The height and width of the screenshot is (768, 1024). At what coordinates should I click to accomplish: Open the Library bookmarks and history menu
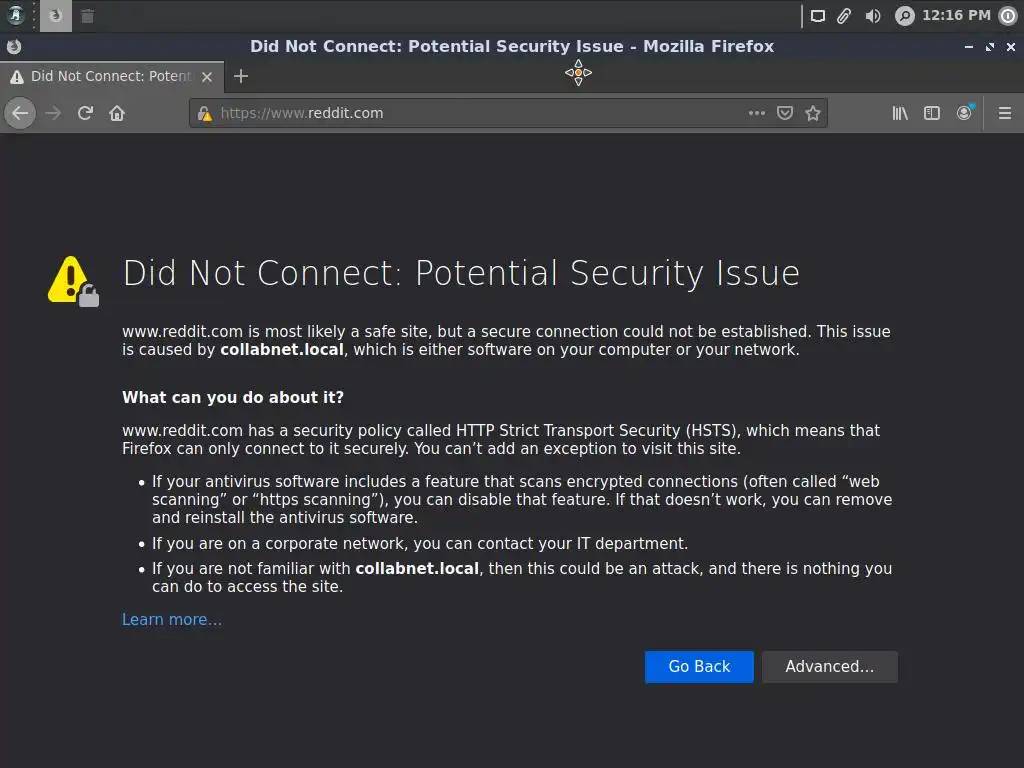pos(900,113)
